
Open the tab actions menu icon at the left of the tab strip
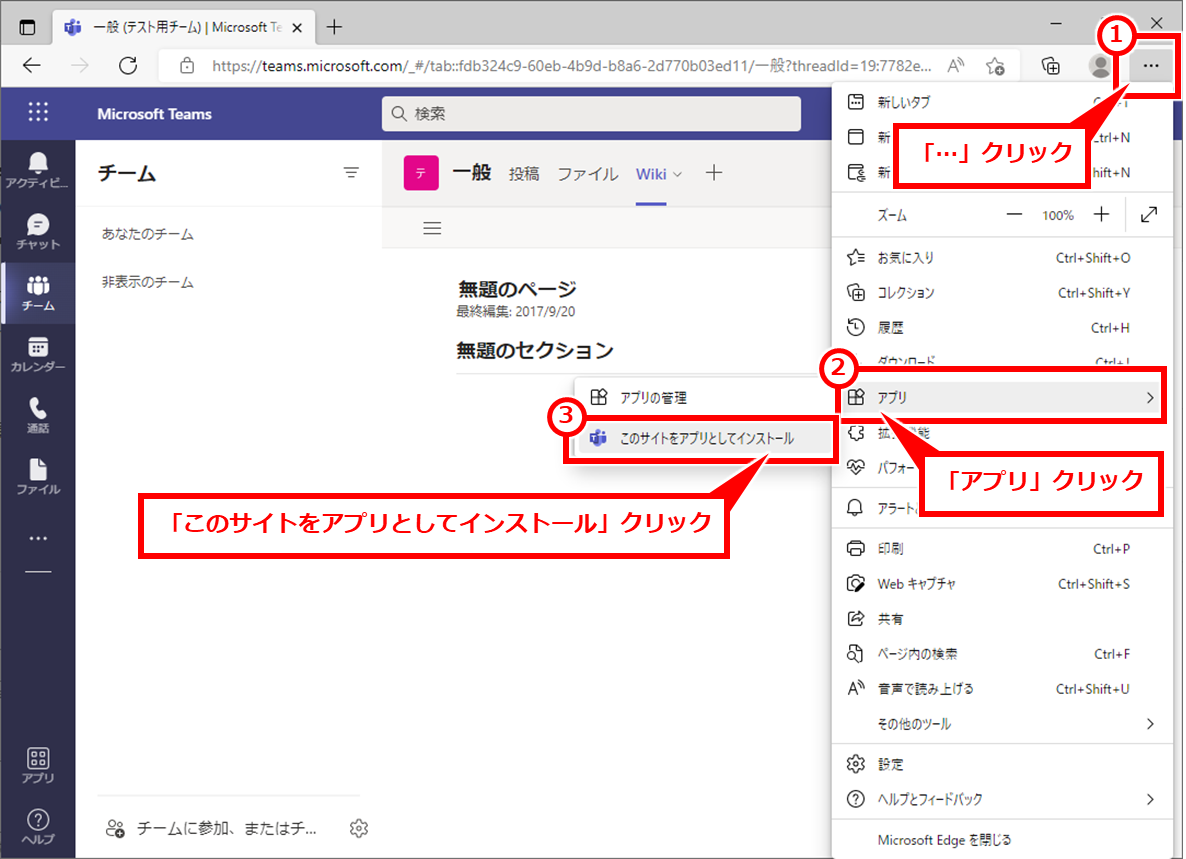click(27, 27)
